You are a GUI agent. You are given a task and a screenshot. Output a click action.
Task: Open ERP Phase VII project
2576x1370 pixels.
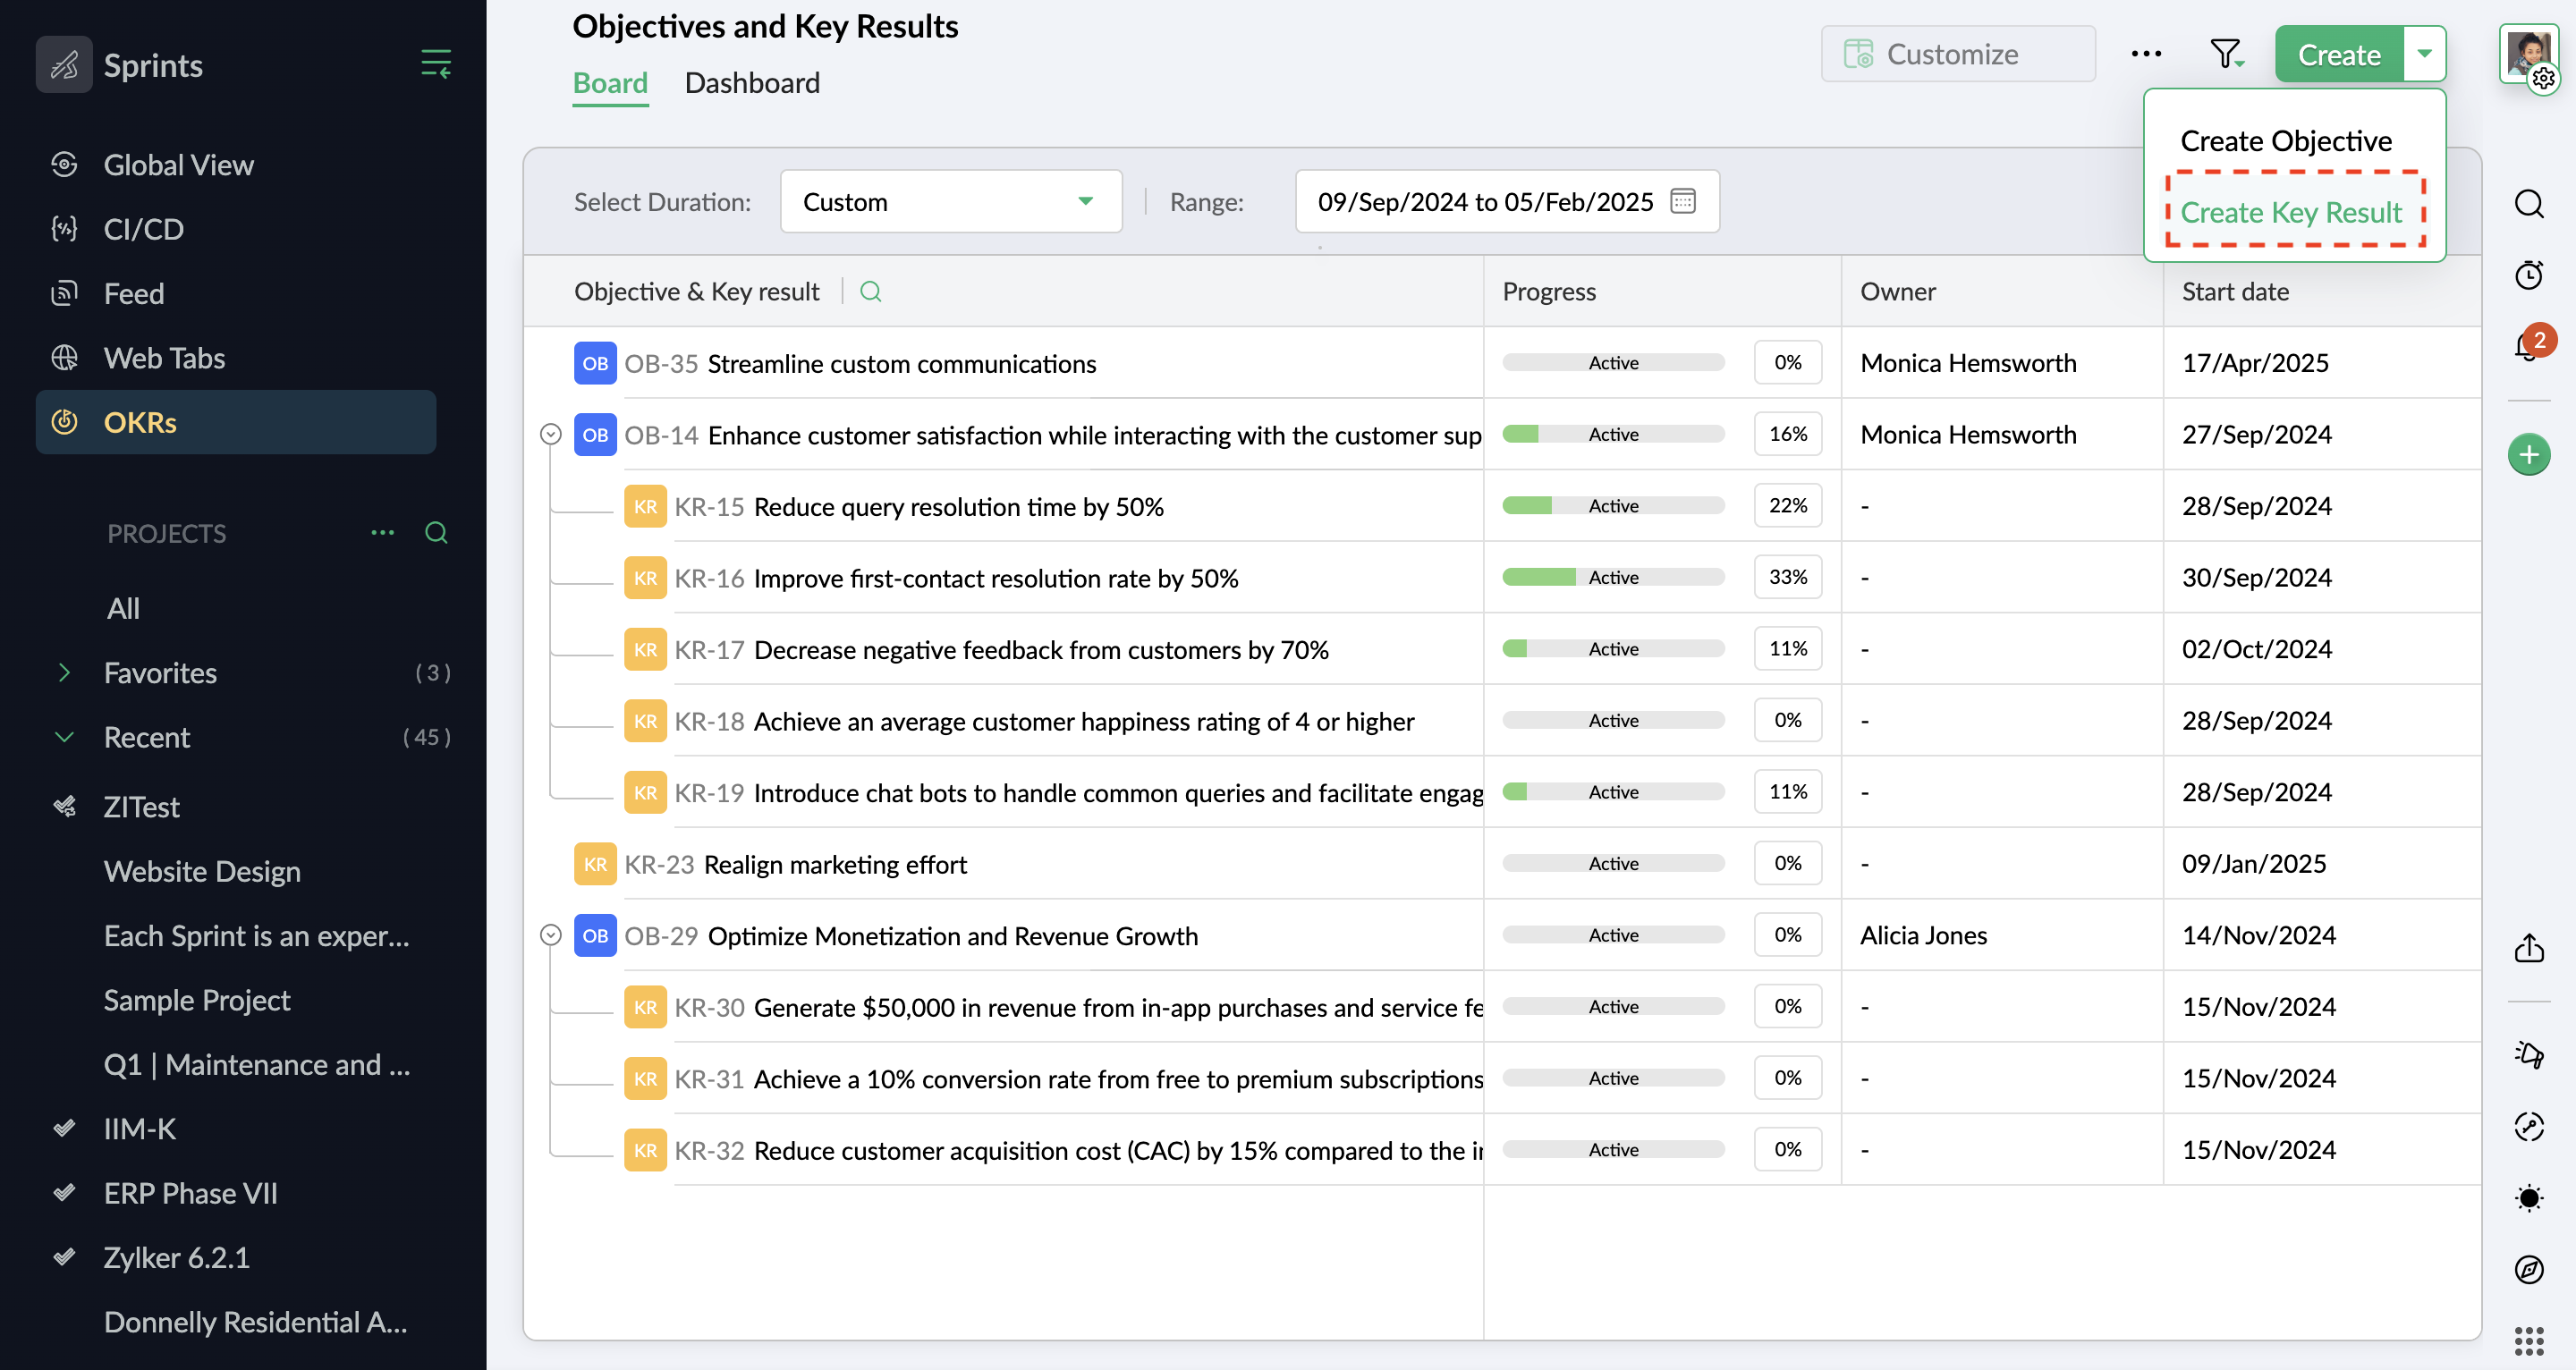191,1193
